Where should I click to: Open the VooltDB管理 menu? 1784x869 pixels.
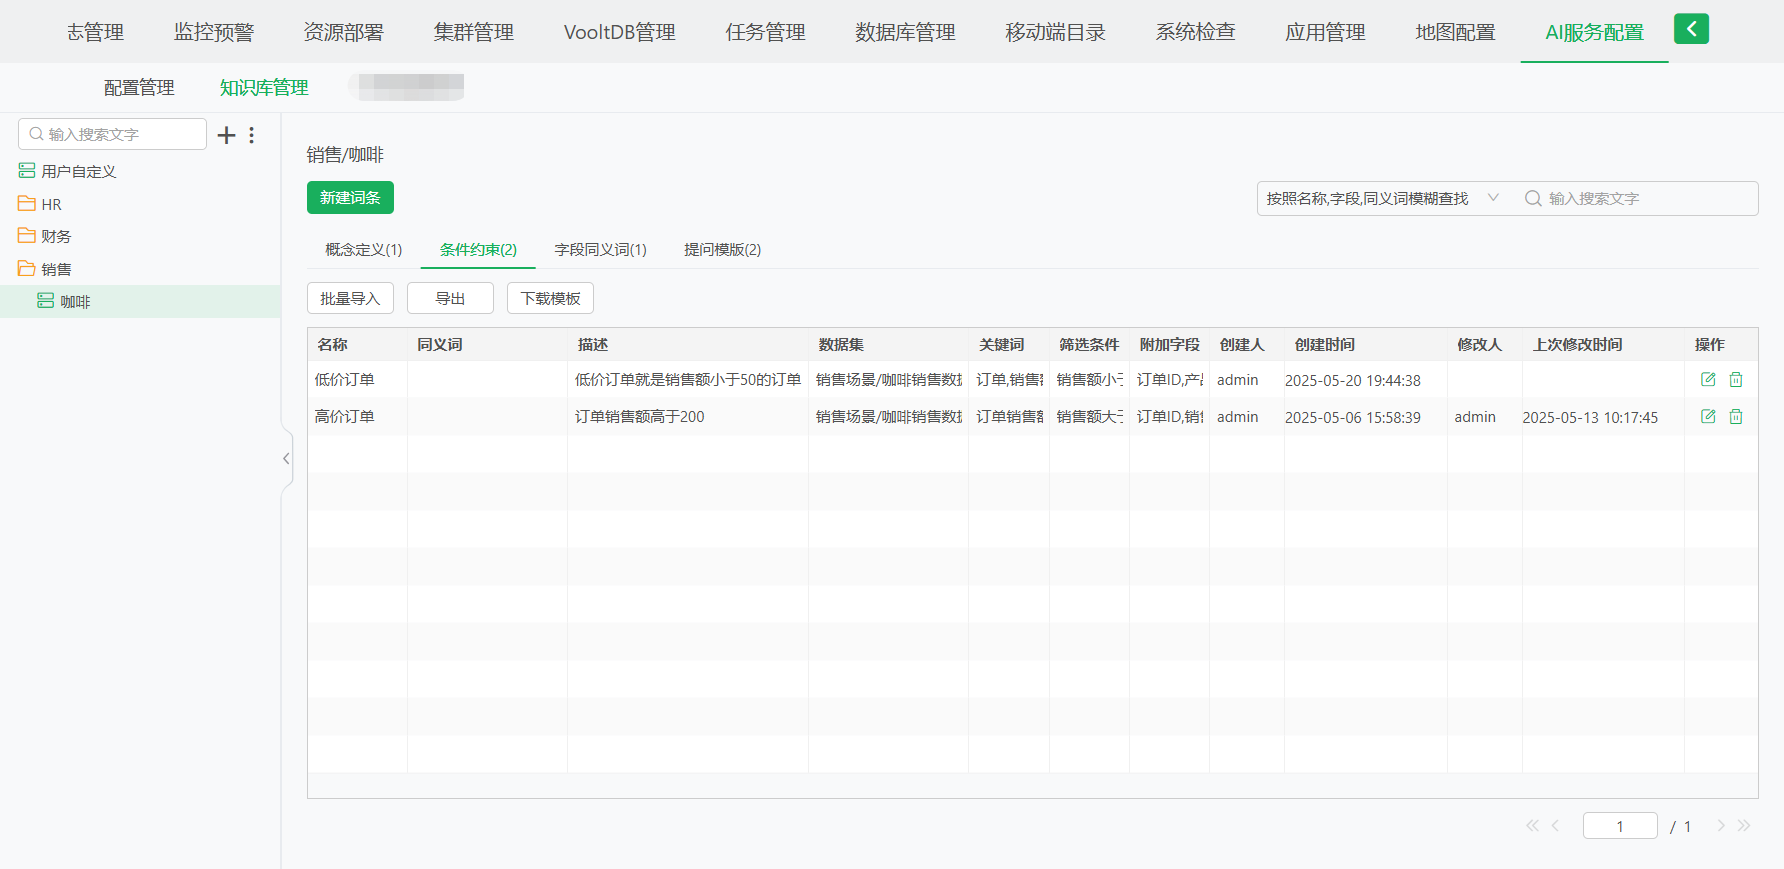(619, 32)
